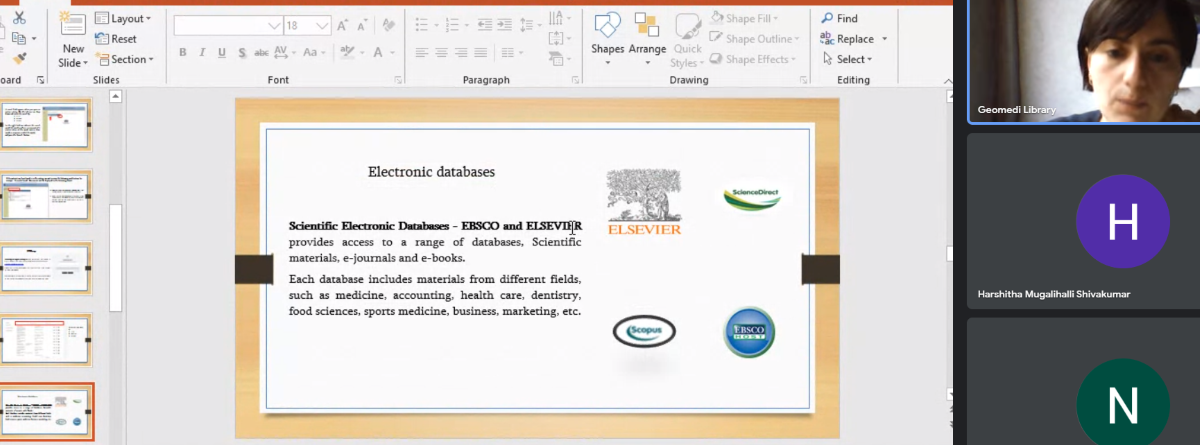The width and height of the screenshot is (1200, 445).
Task: Click Harshitha Mugalihalli Shivakumar participant tile
Action: coord(1083,221)
